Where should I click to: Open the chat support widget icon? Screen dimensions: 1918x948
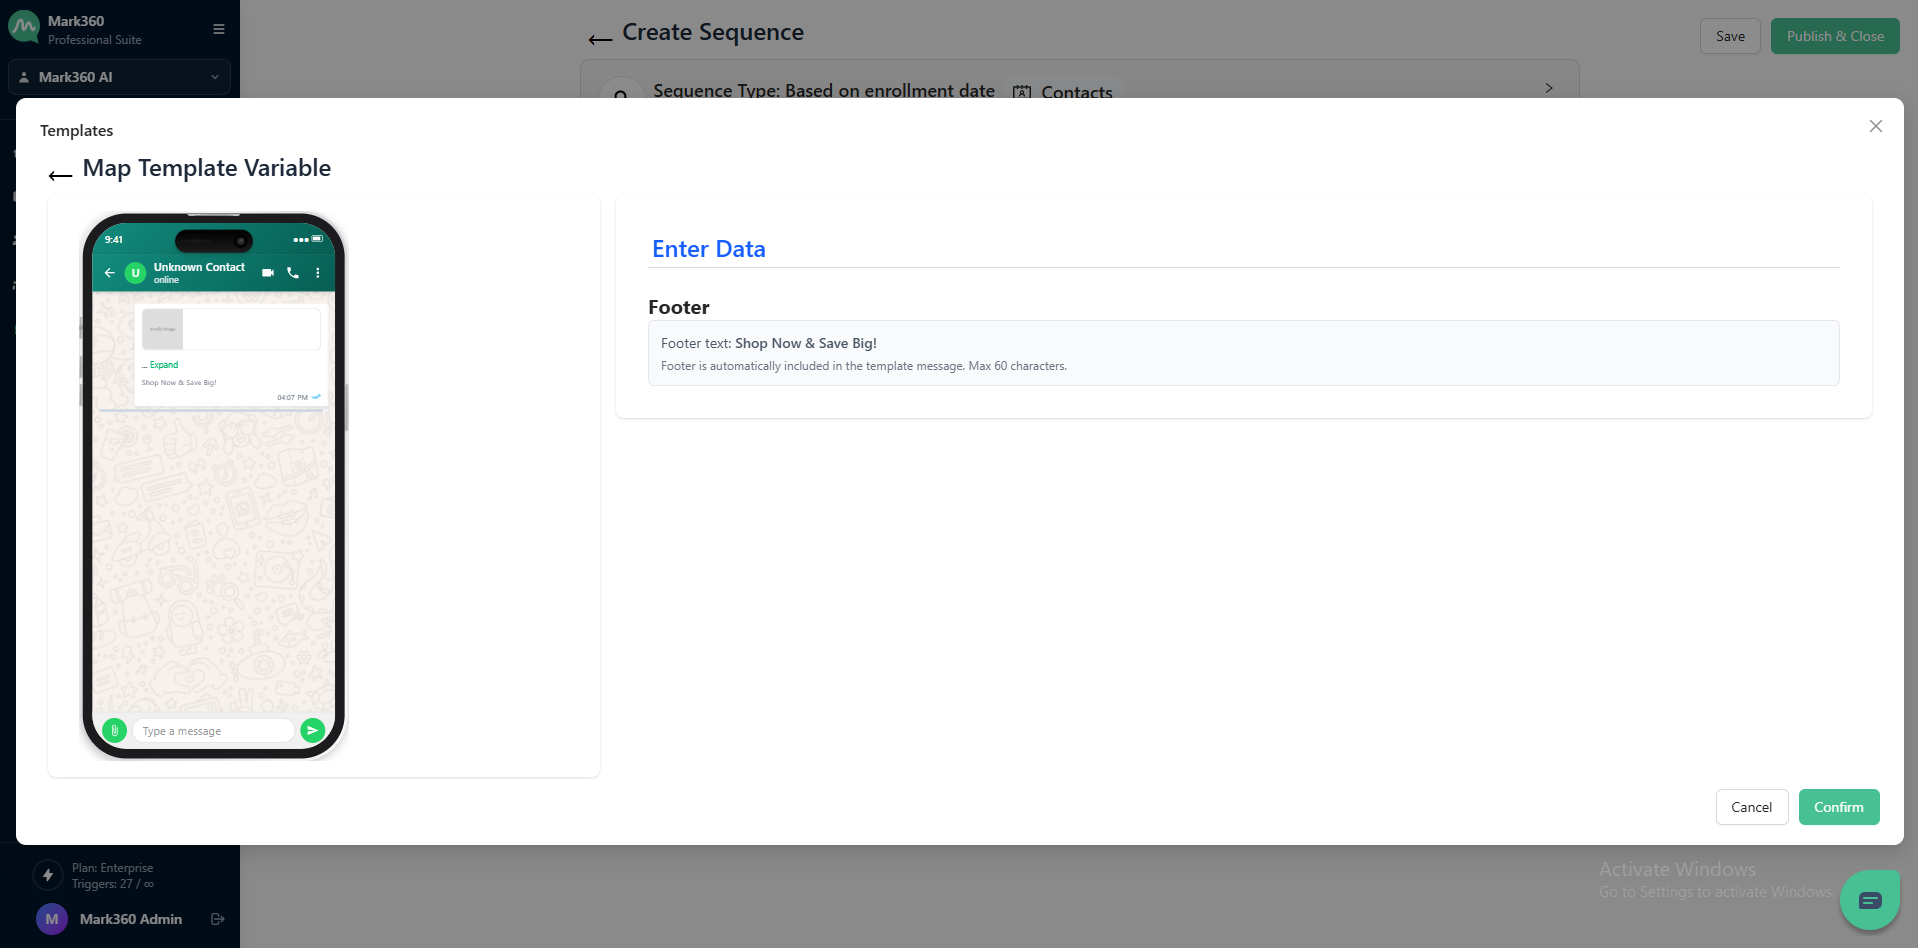1869,900
